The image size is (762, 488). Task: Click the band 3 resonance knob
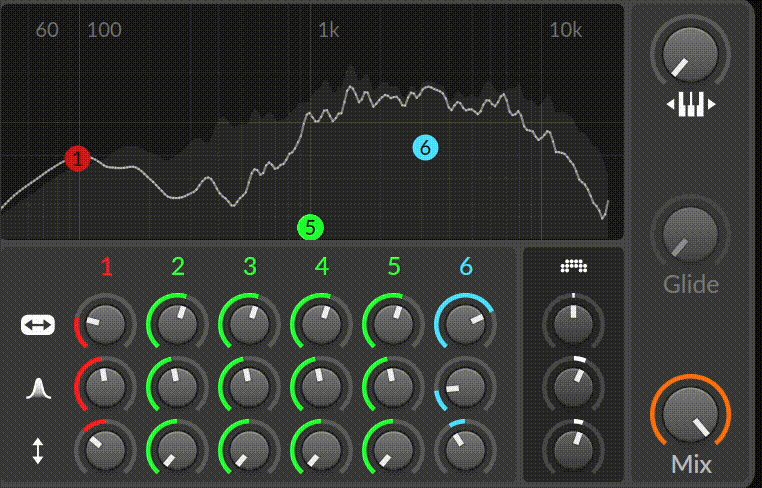[x=249, y=387]
